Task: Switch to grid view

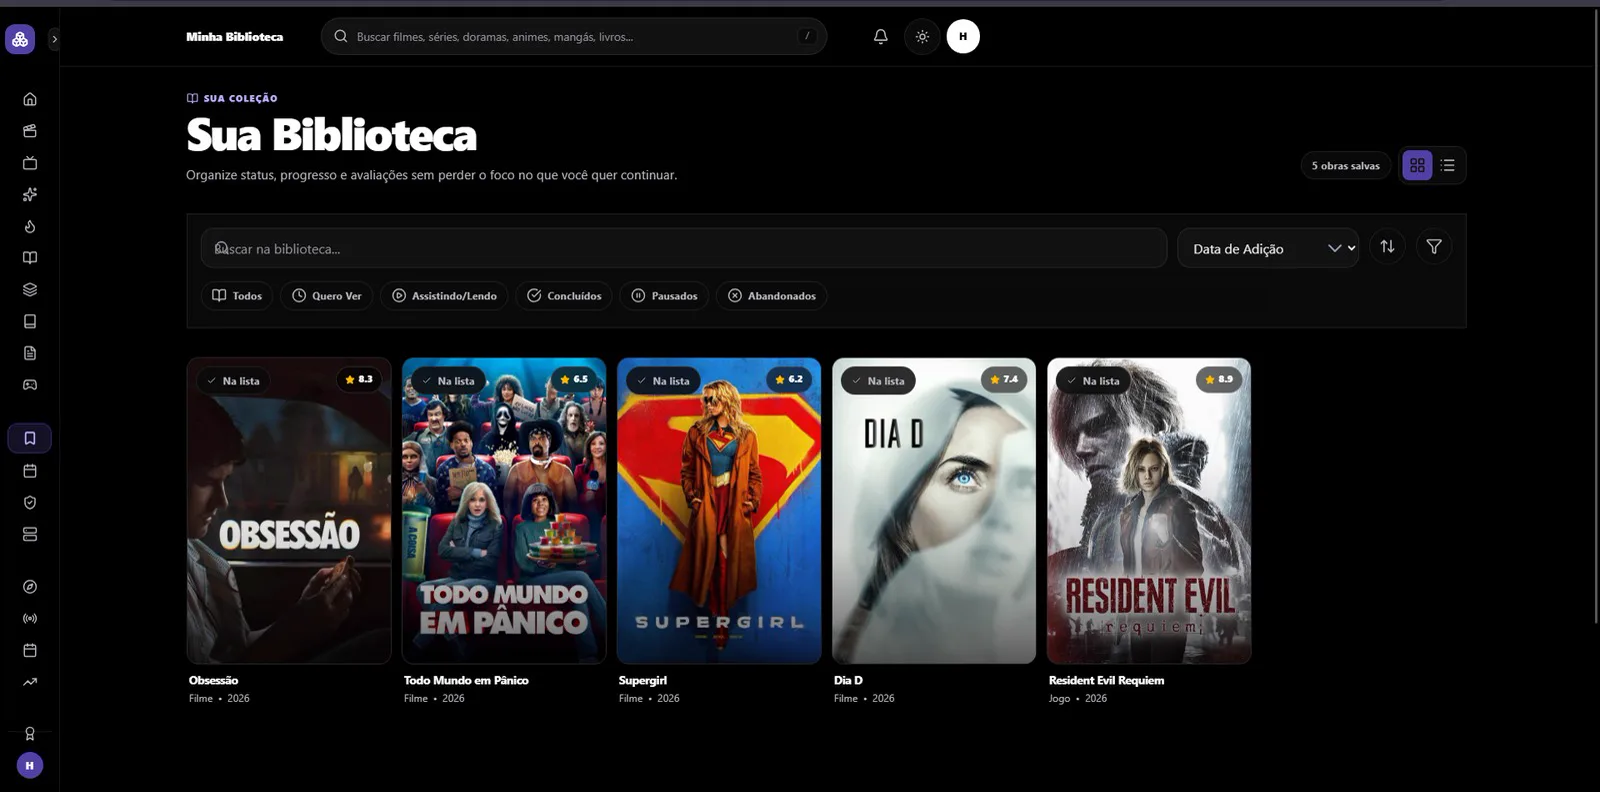Action: pyautogui.click(x=1417, y=166)
